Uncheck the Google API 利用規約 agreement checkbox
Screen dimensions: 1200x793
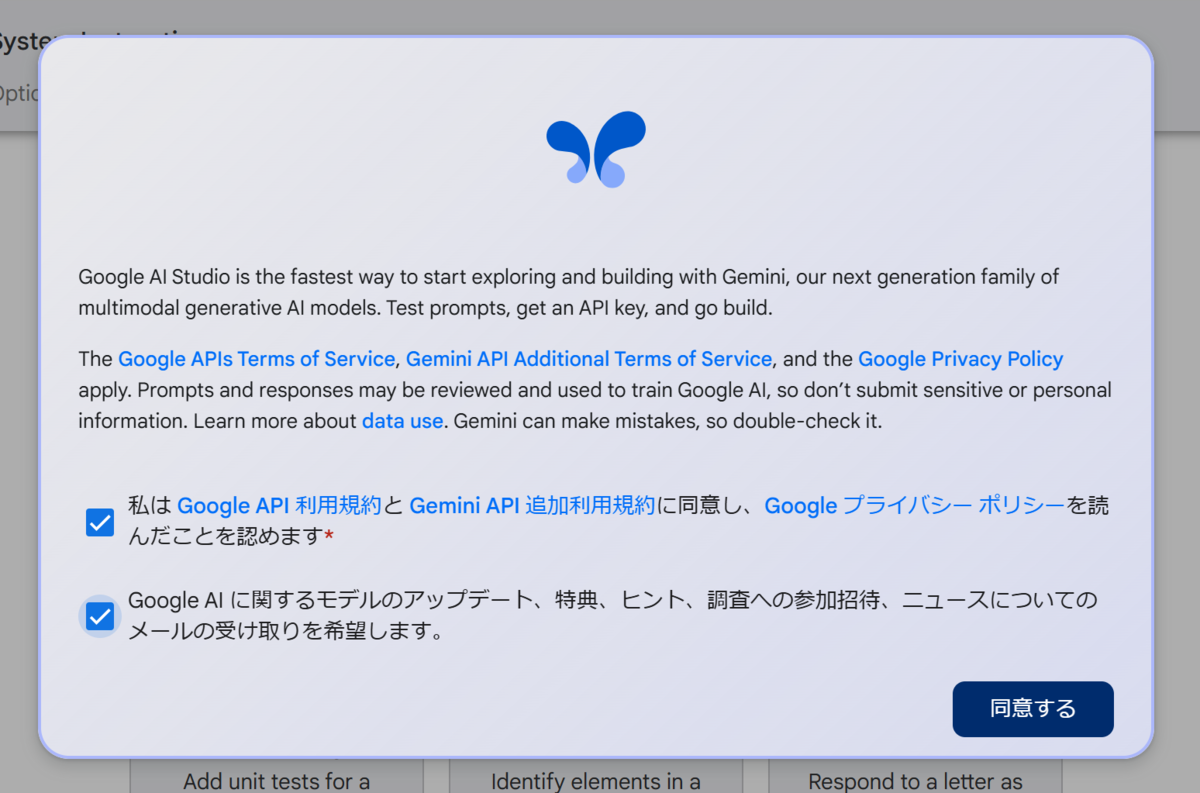(100, 522)
